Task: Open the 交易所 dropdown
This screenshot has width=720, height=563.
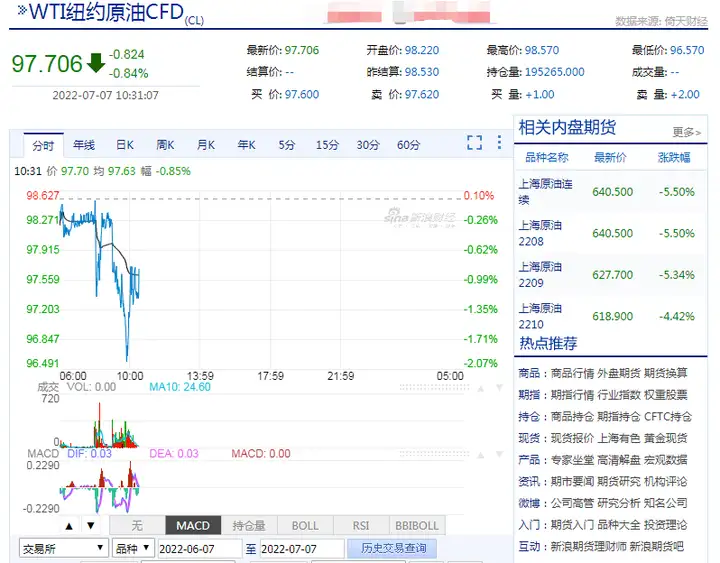Action: (x=64, y=548)
